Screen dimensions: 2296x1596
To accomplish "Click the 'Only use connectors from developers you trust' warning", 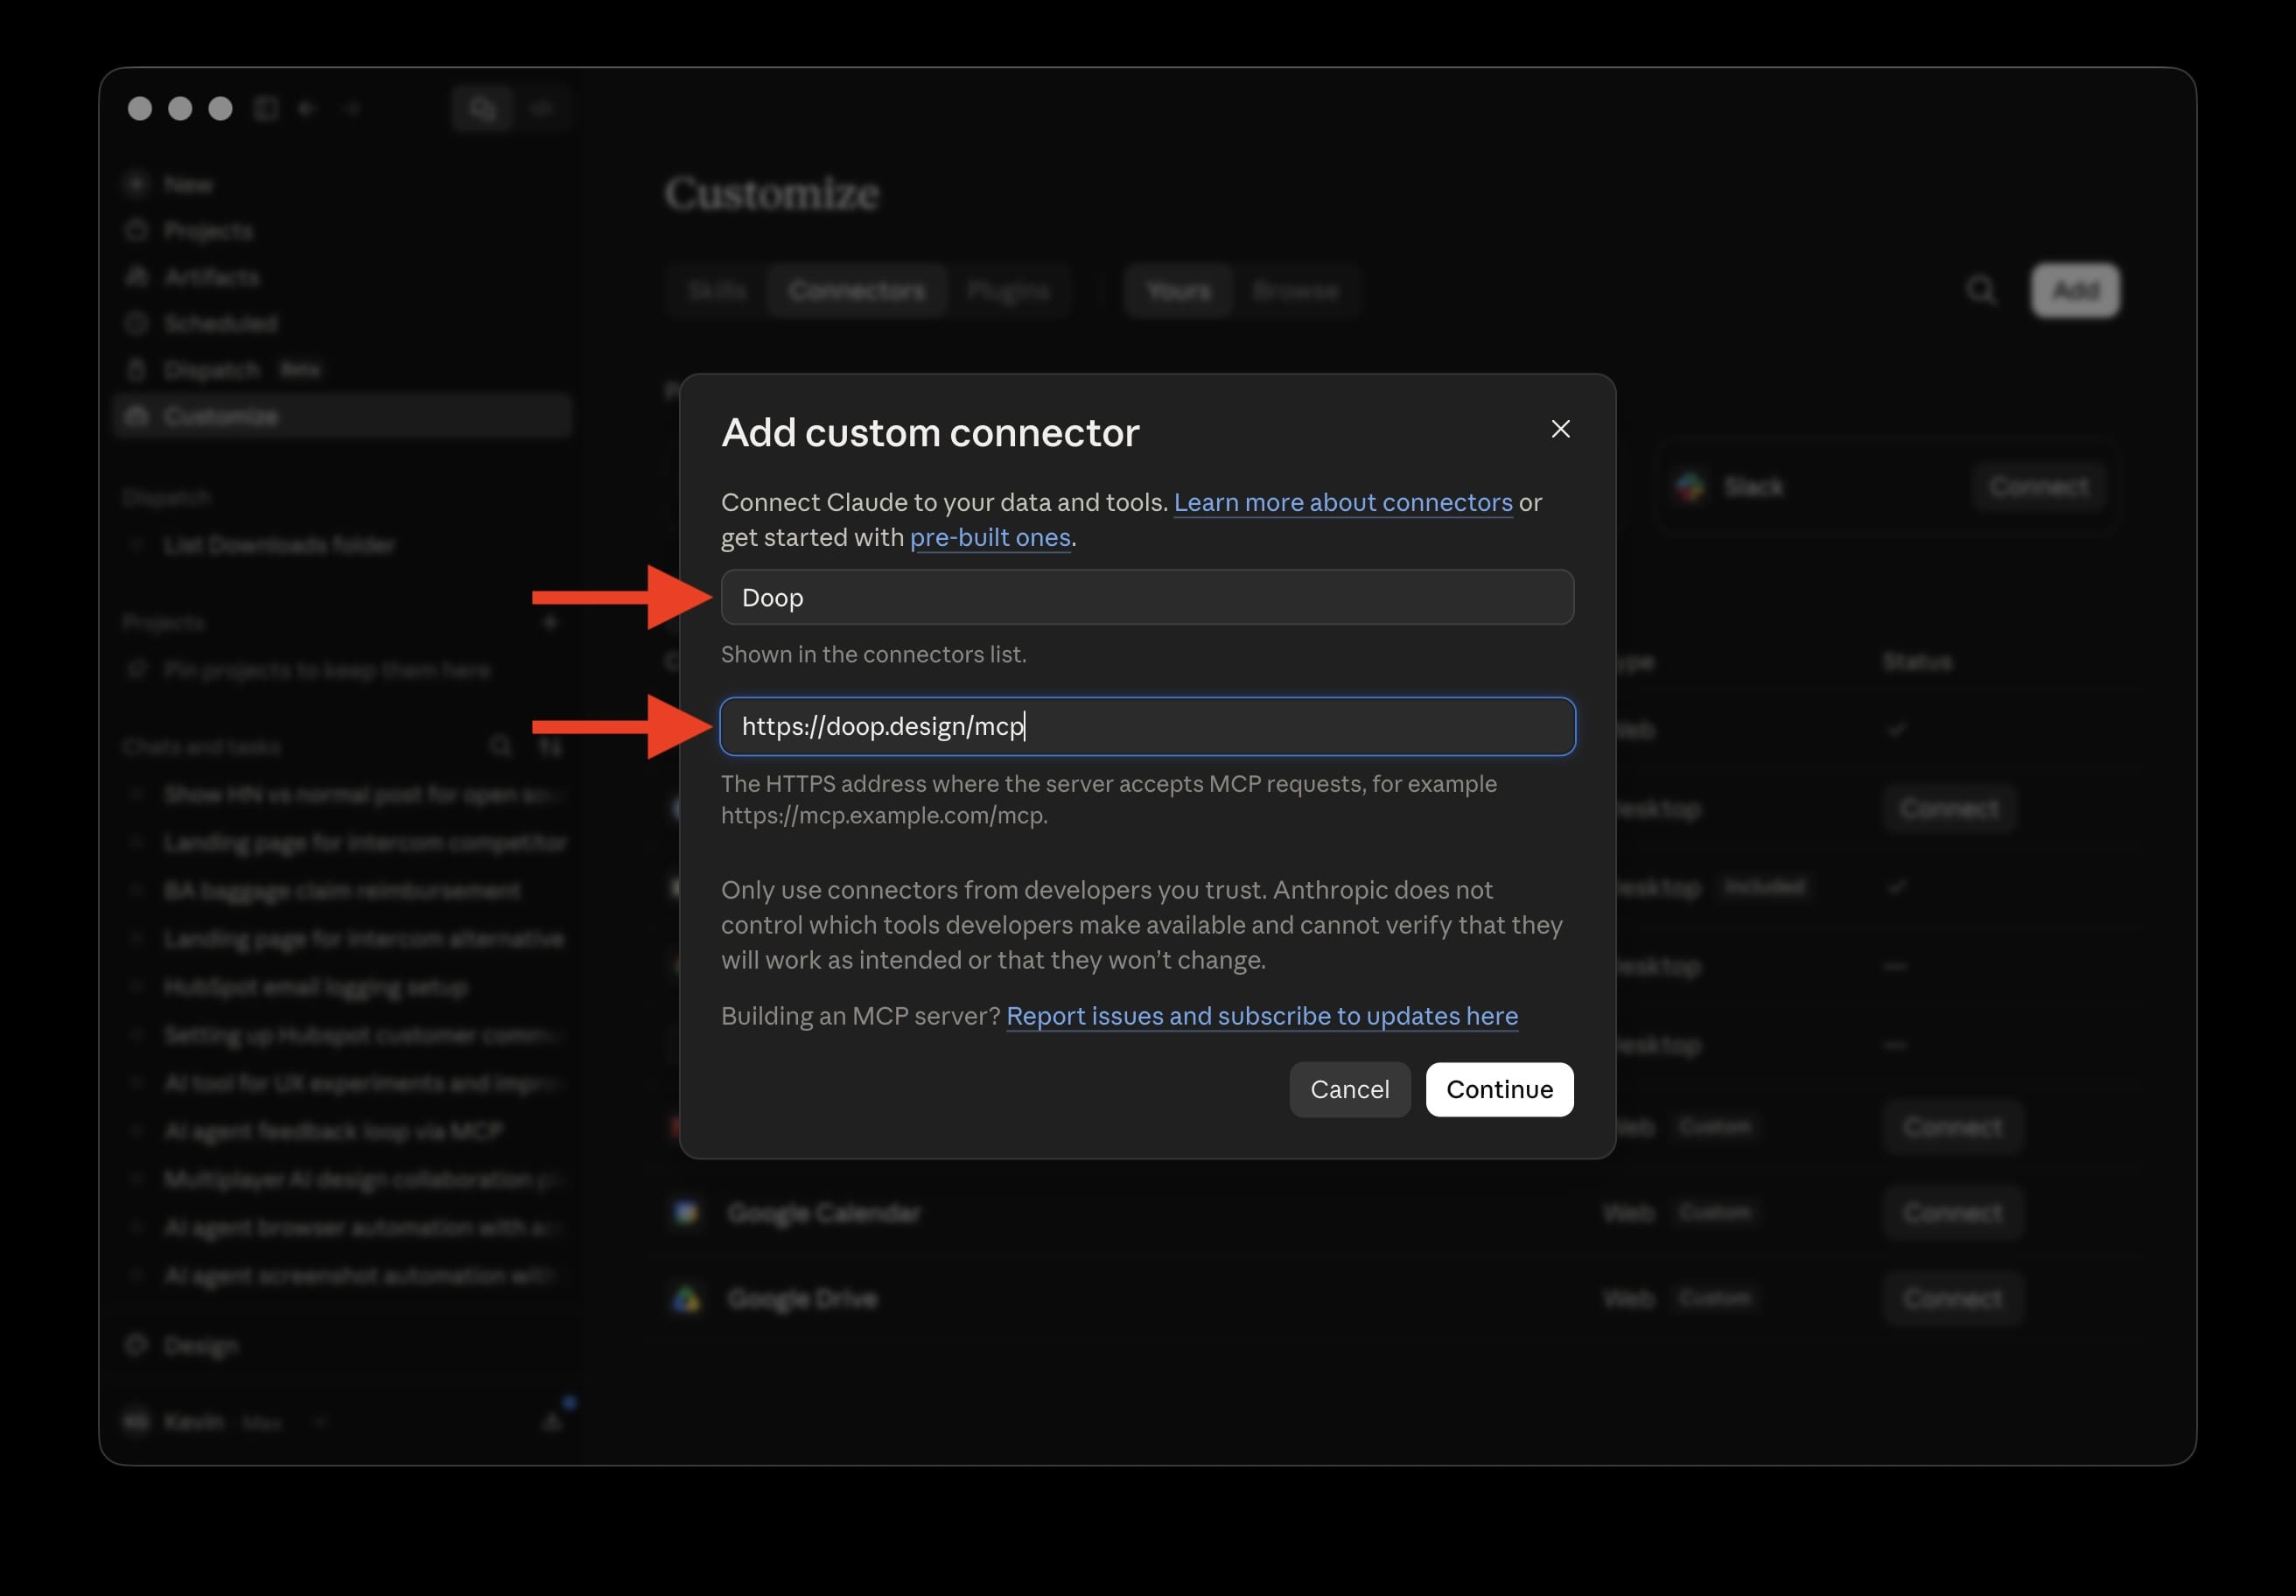I will click(1142, 924).
